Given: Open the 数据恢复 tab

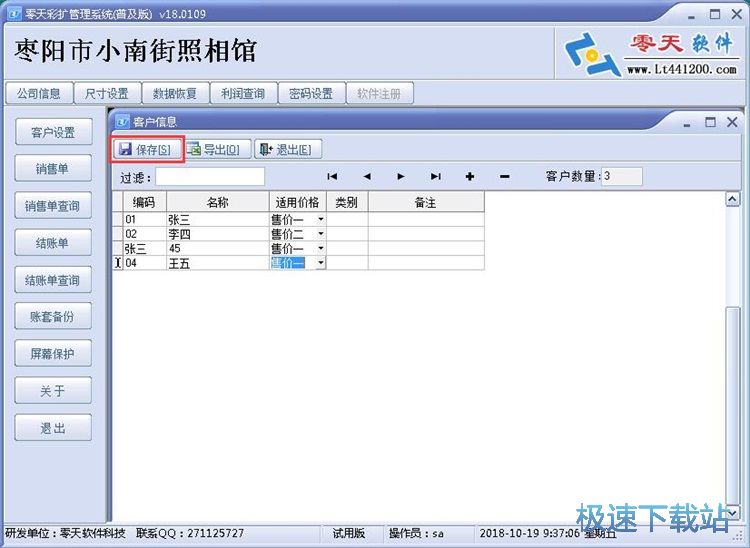Looking at the screenshot, I should point(175,93).
